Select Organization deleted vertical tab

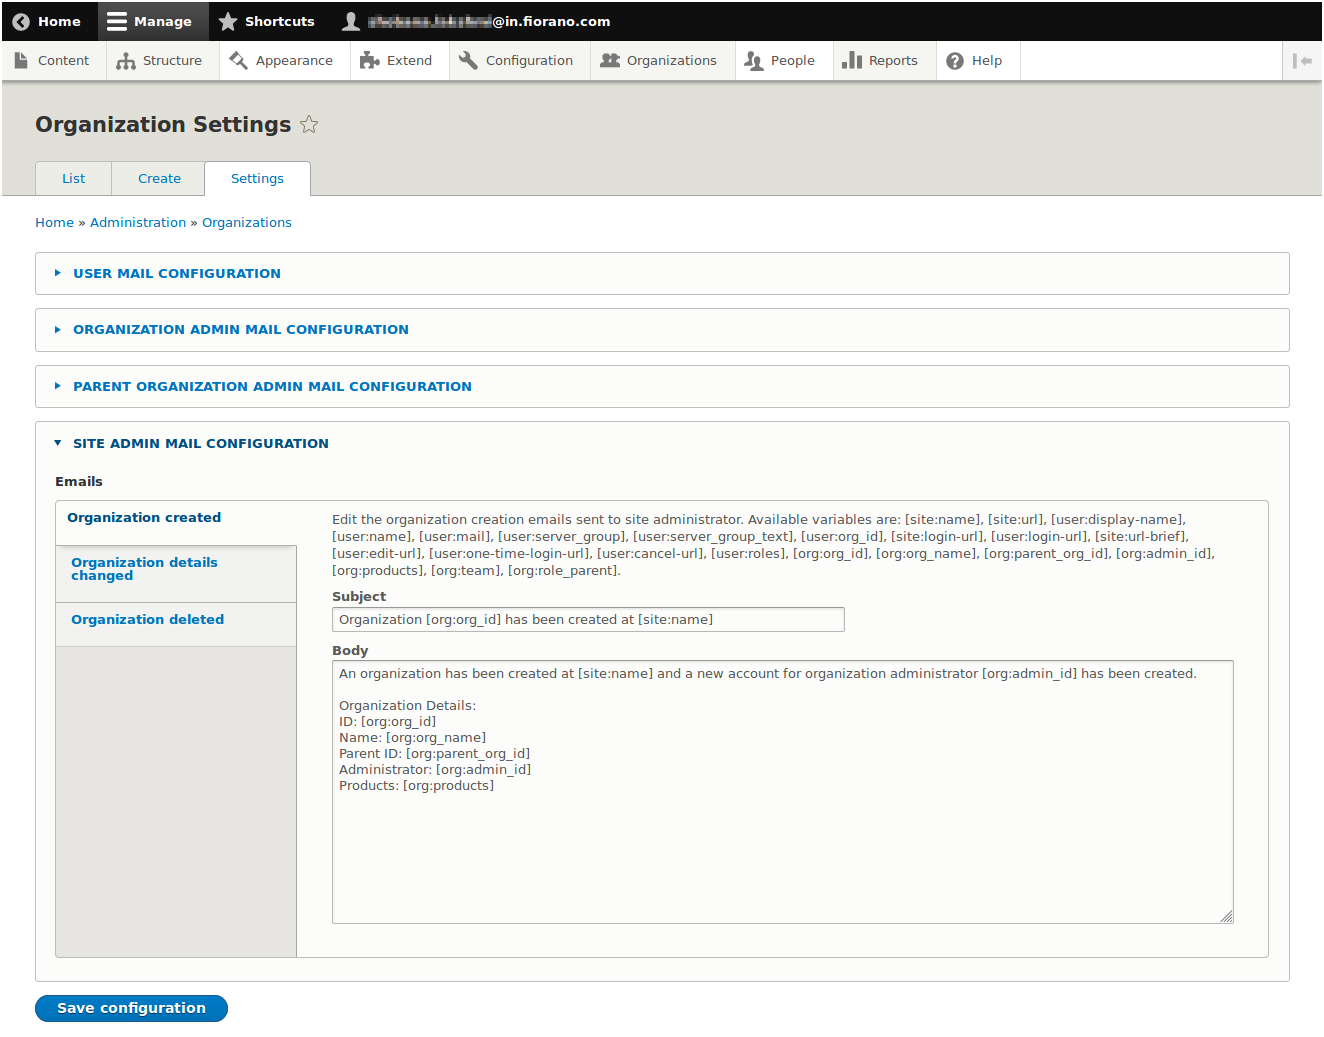tap(147, 620)
